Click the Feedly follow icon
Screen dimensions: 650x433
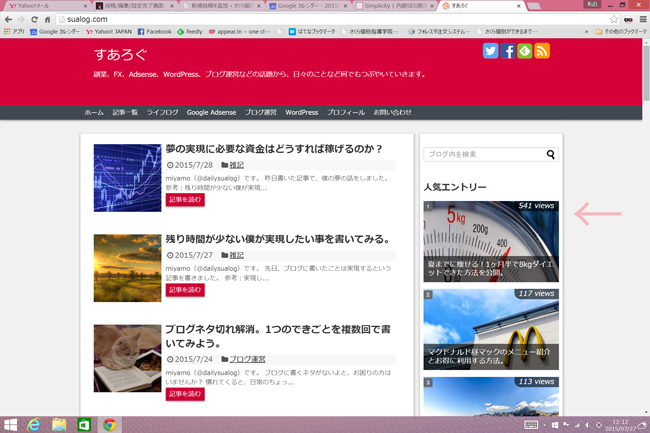point(525,51)
